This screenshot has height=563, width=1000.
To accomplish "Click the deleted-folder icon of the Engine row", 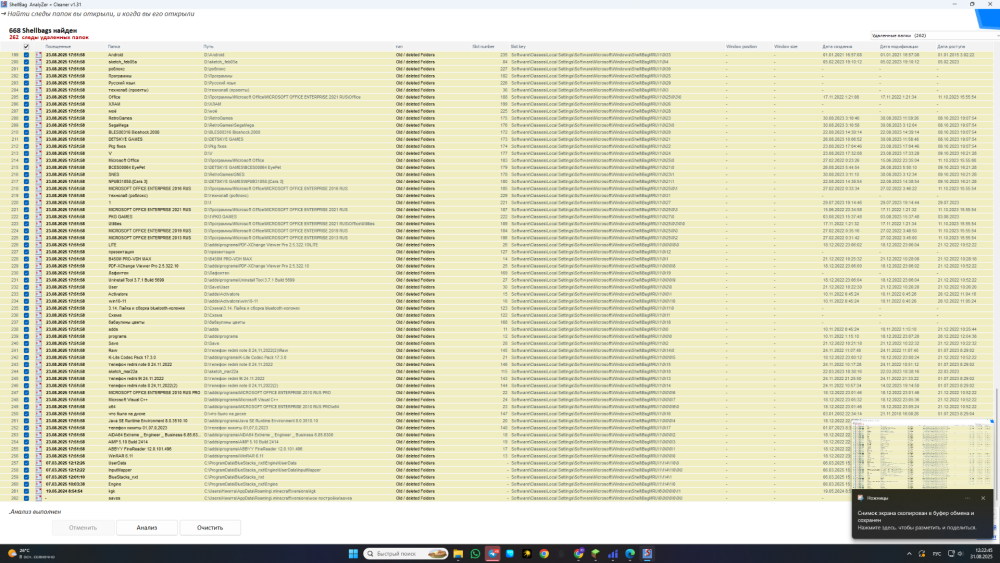I will 38,484.
